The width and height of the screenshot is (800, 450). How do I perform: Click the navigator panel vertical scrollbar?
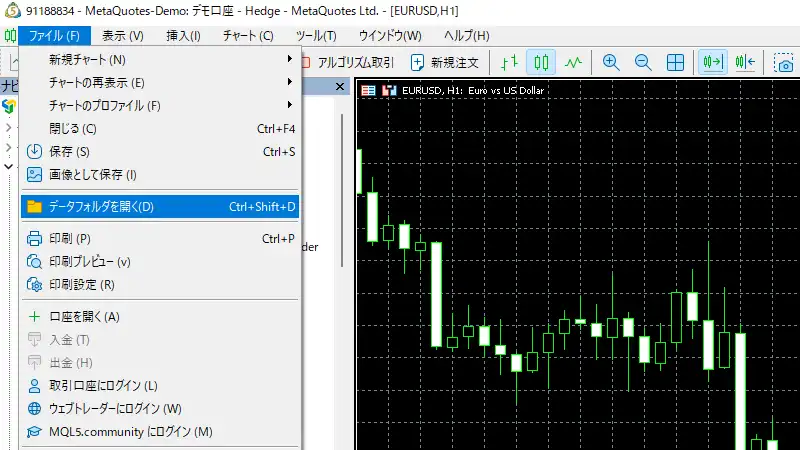(341, 190)
